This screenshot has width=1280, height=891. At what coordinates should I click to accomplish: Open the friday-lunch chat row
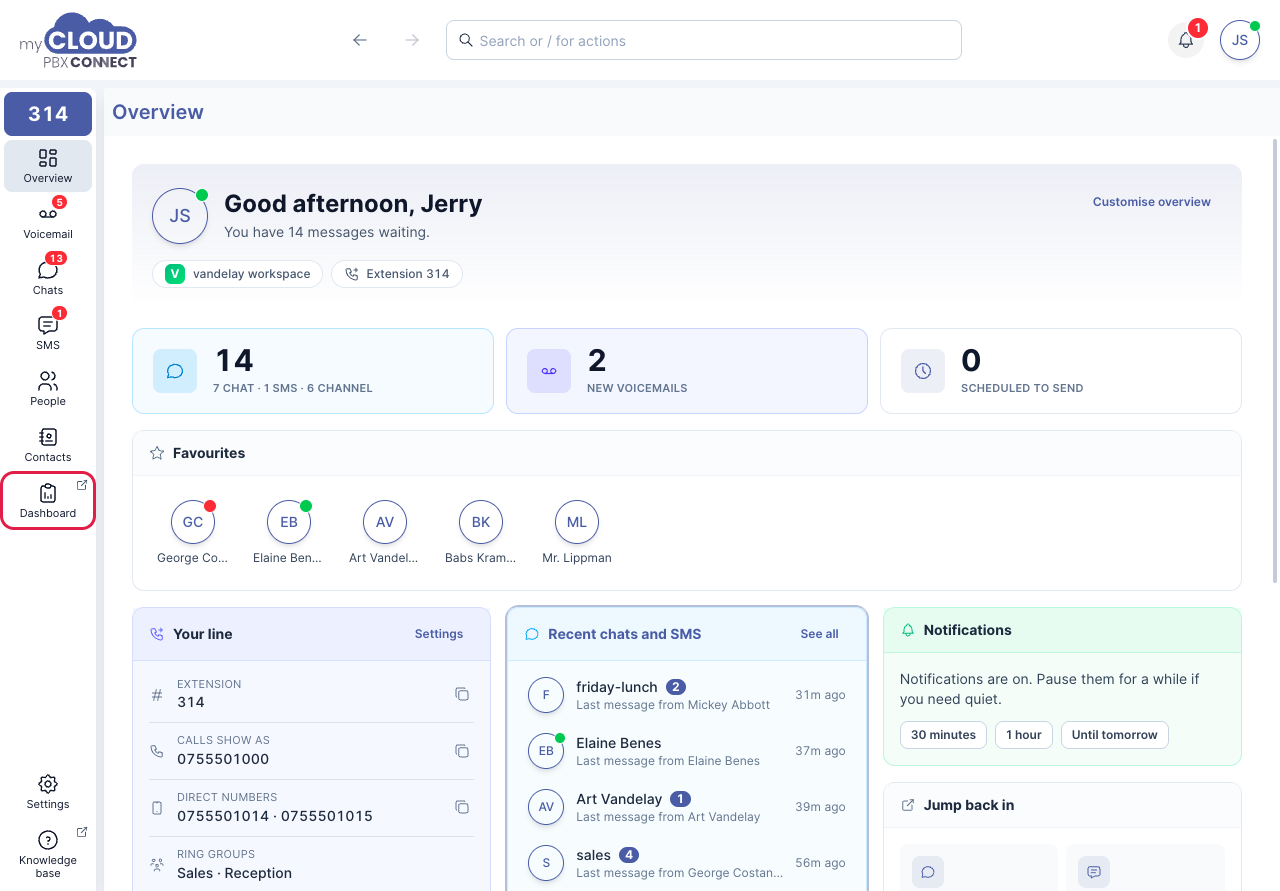pyautogui.click(x=687, y=695)
